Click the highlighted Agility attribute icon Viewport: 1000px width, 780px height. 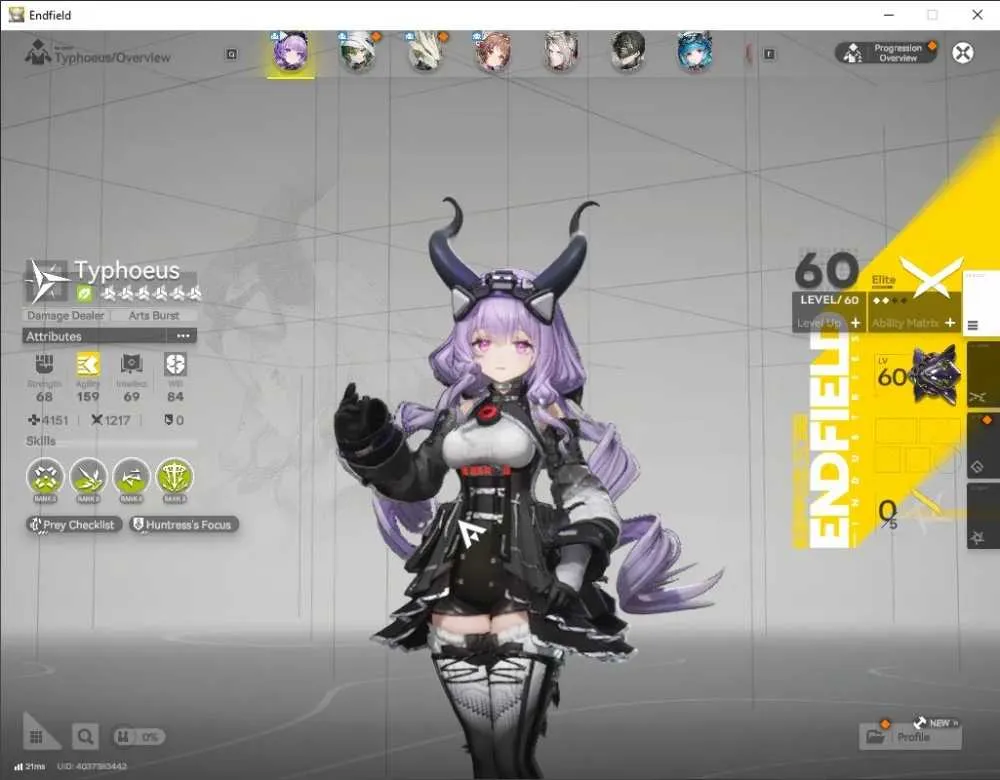pyautogui.click(x=88, y=364)
